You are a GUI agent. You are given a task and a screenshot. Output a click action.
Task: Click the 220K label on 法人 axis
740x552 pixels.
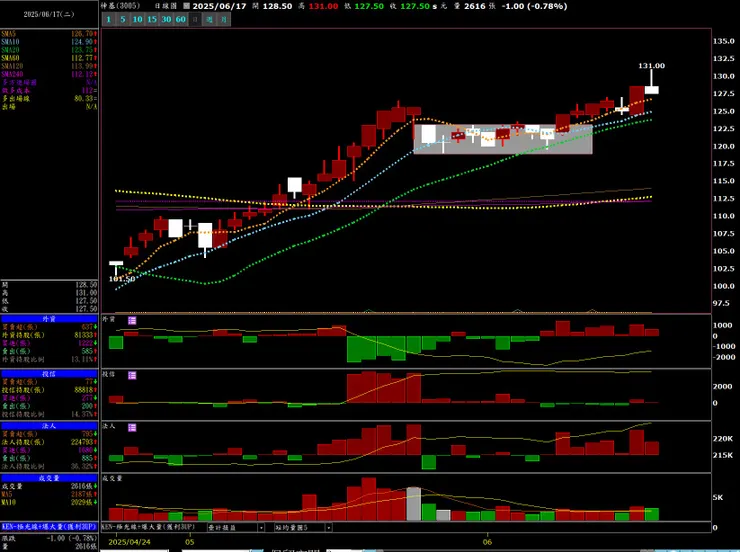coord(722,438)
